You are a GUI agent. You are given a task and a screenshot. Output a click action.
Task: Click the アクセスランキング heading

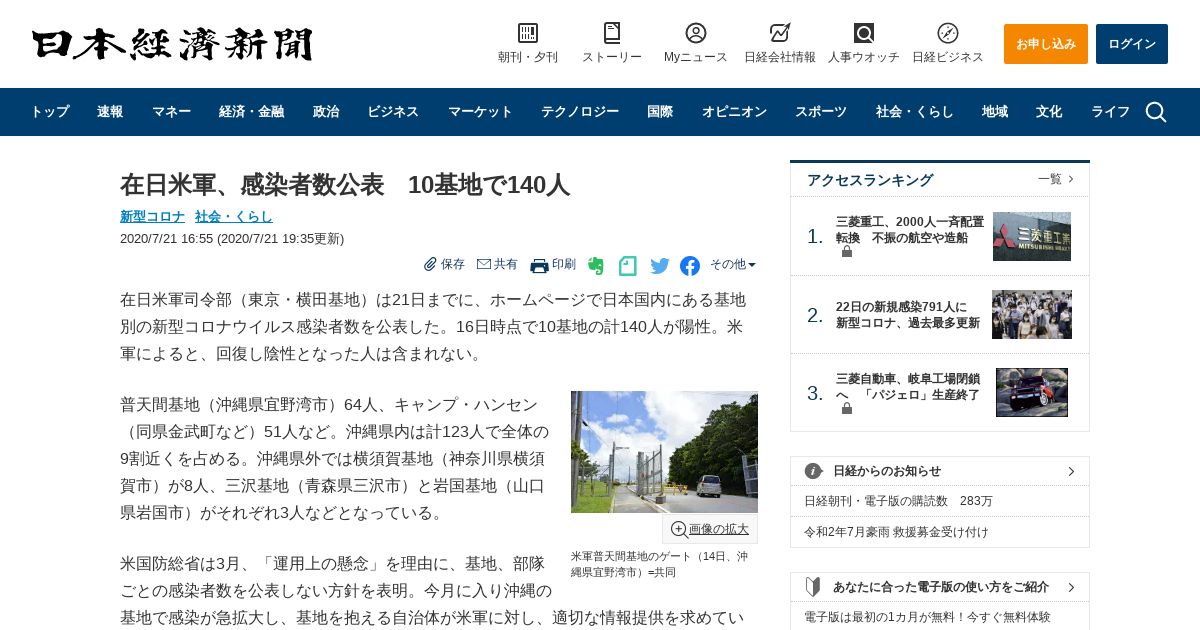pyautogui.click(x=870, y=180)
